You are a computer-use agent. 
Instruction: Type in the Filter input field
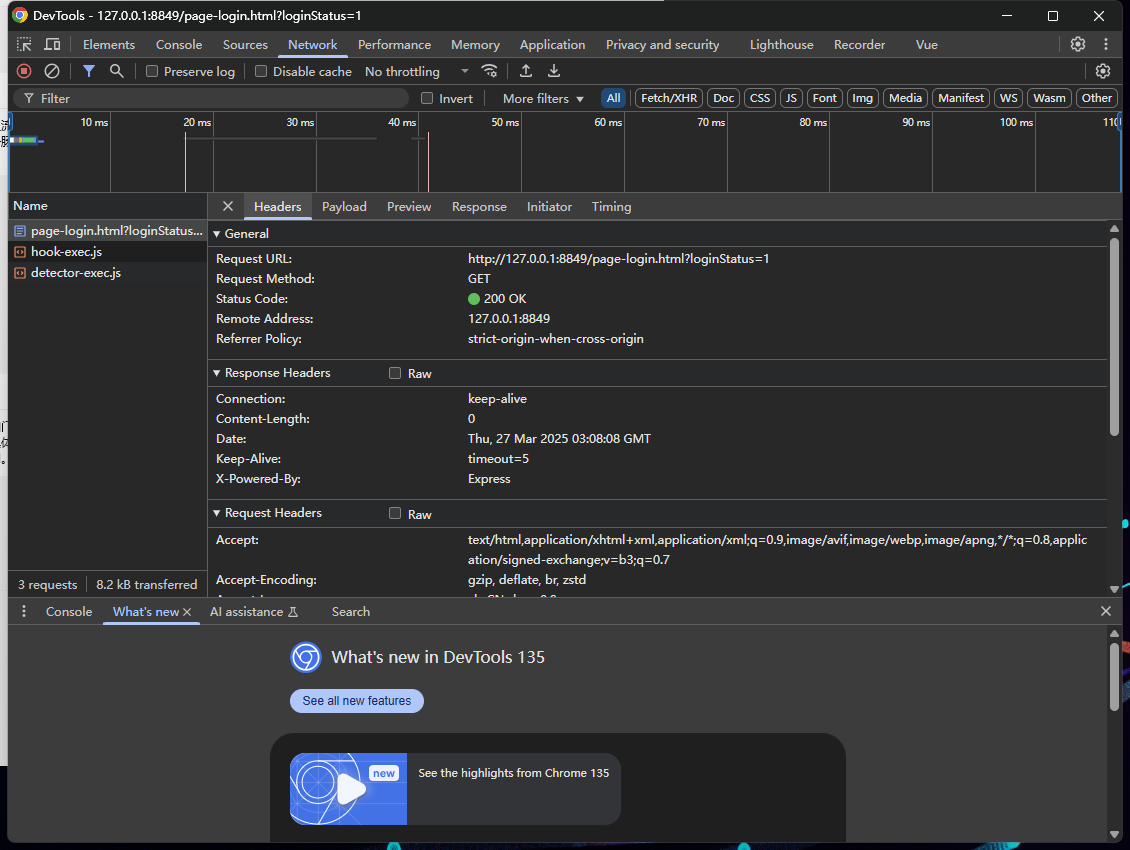220,98
